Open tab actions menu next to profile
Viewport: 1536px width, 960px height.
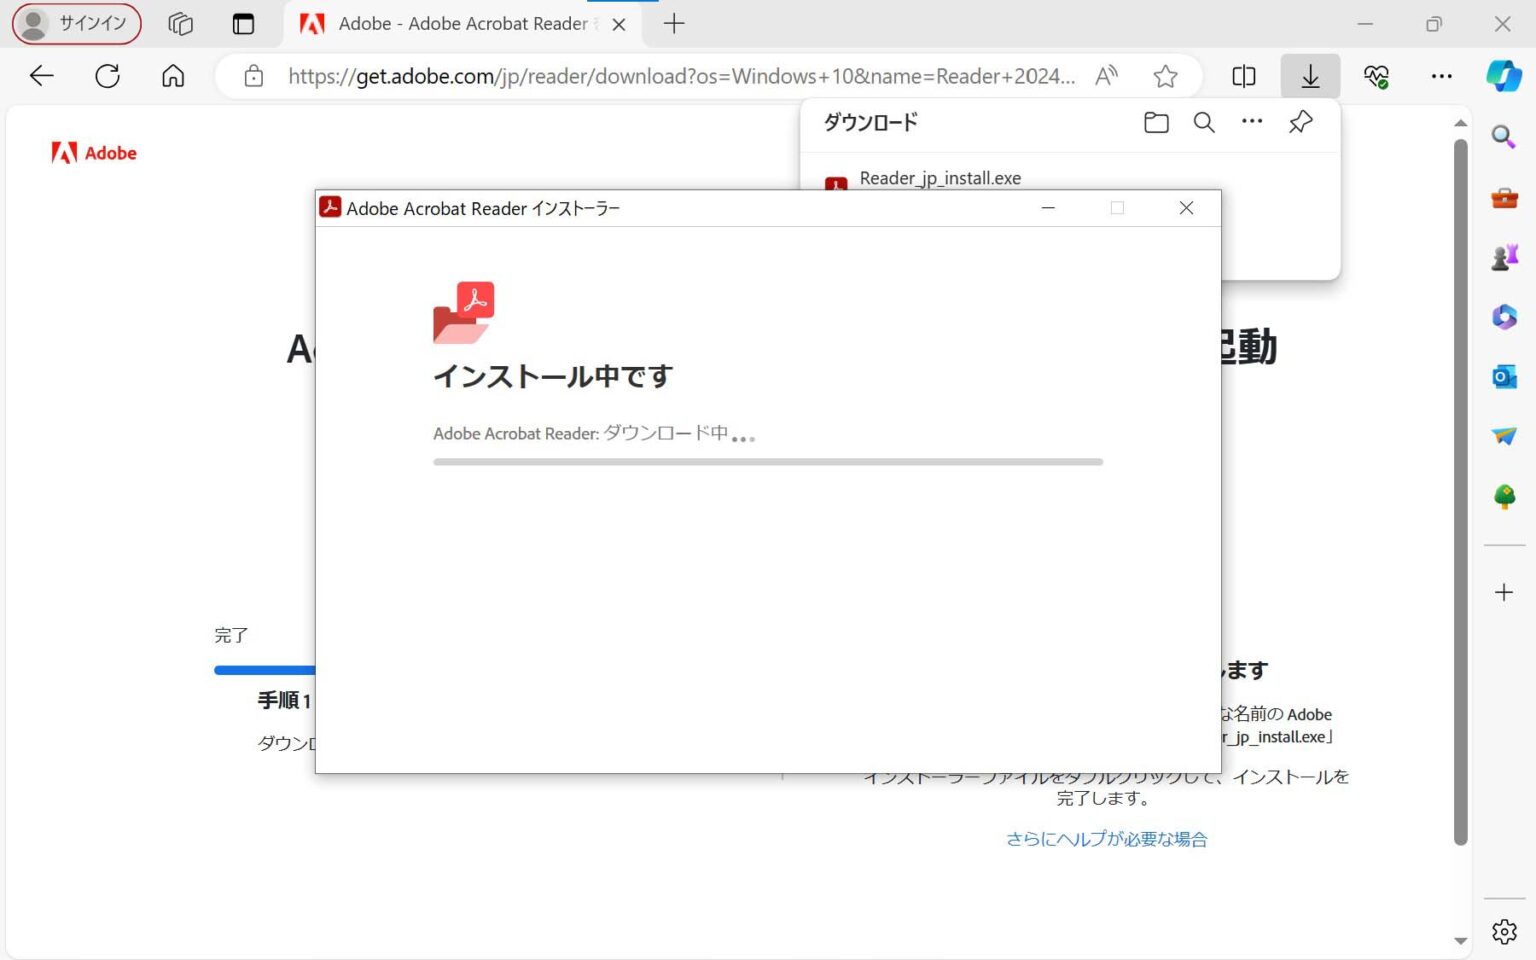180,24
